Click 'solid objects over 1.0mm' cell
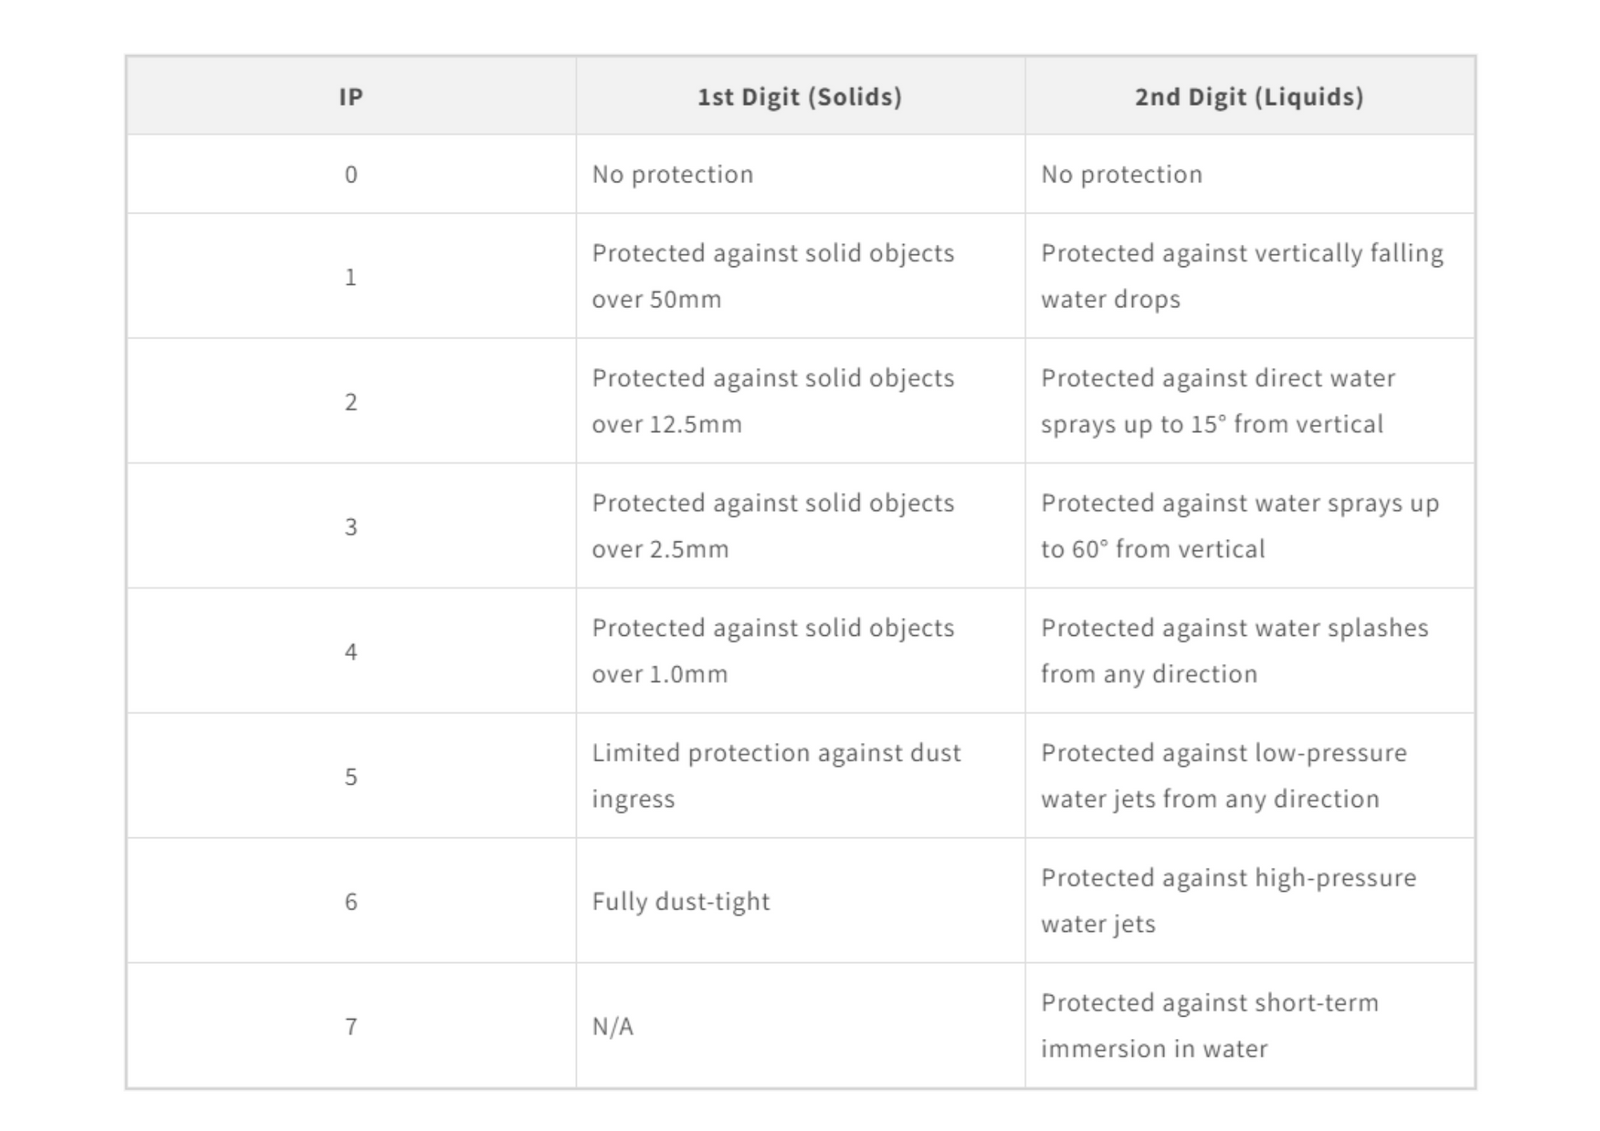 (772, 651)
